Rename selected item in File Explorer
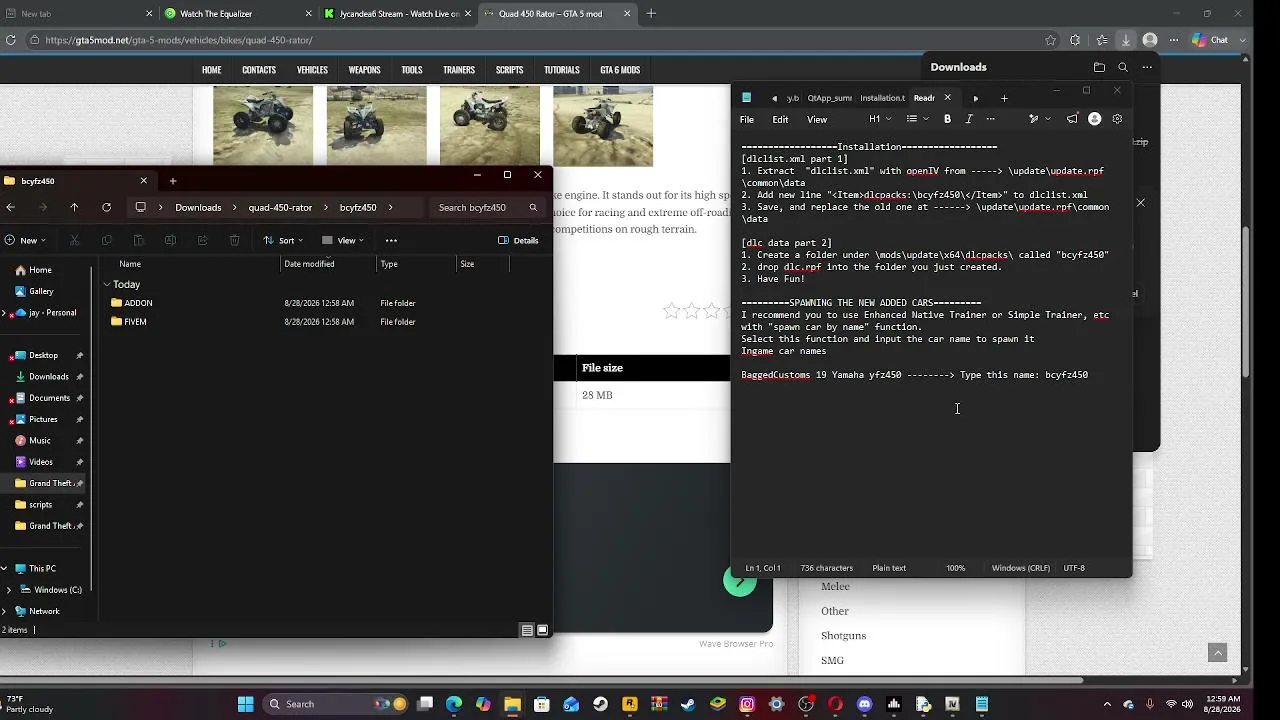This screenshot has width=1280, height=720. (x=170, y=240)
